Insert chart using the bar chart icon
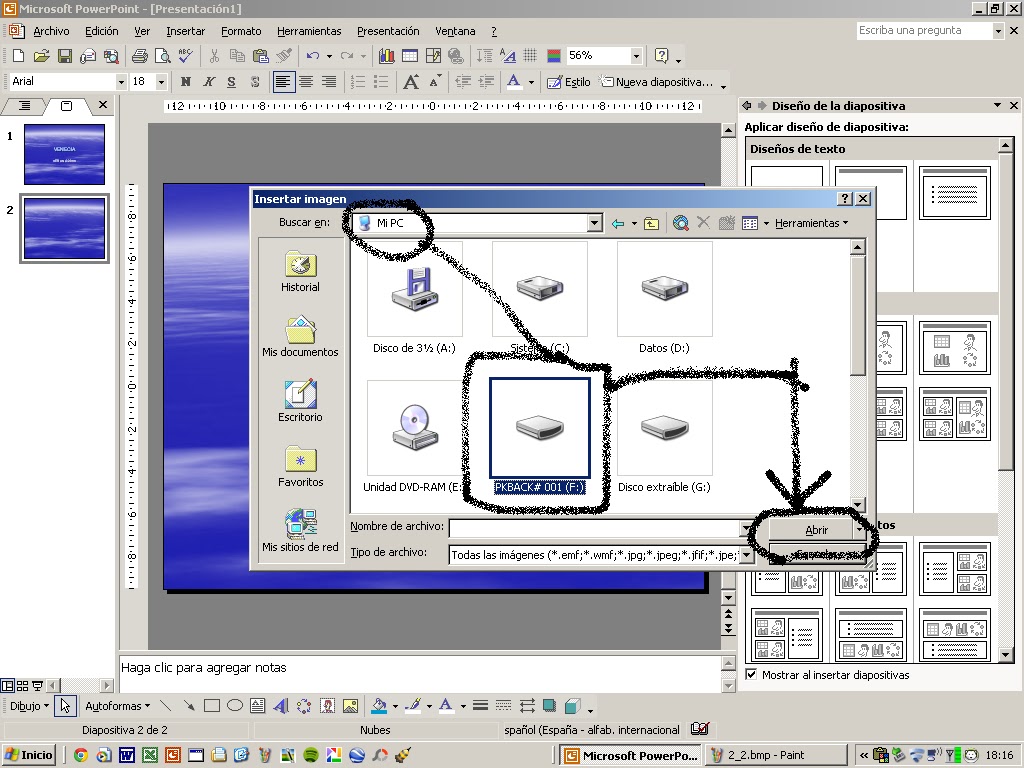This screenshot has height=768, width=1024. tap(386, 56)
